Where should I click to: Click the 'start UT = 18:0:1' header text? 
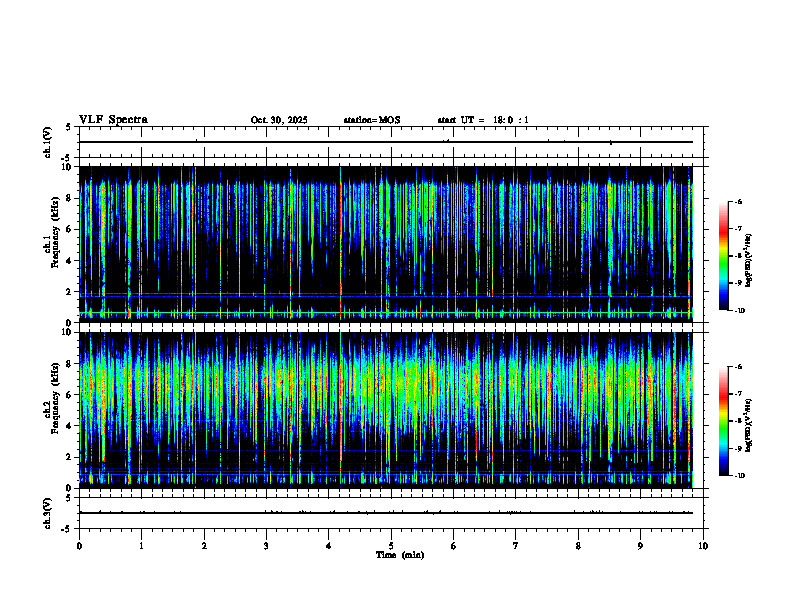click(483, 120)
